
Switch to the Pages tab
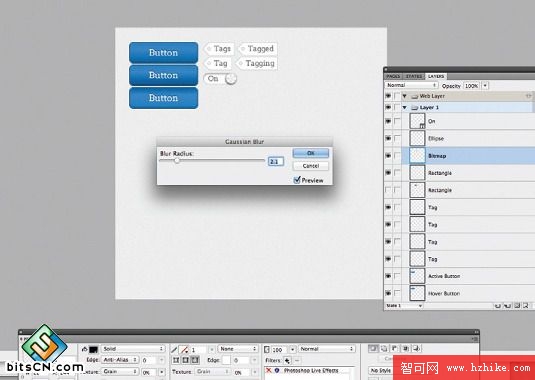tap(393, 76)
